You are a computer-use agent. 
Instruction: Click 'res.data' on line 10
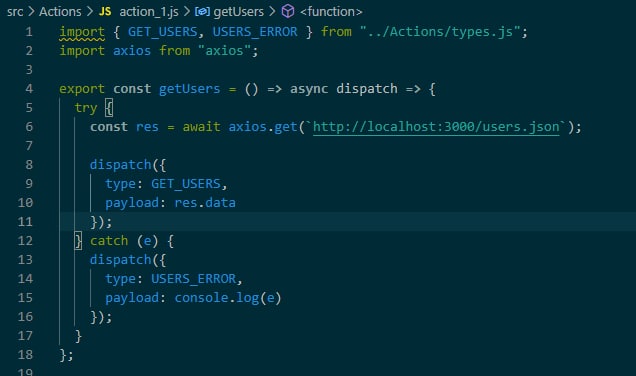(x=205, y=203)
